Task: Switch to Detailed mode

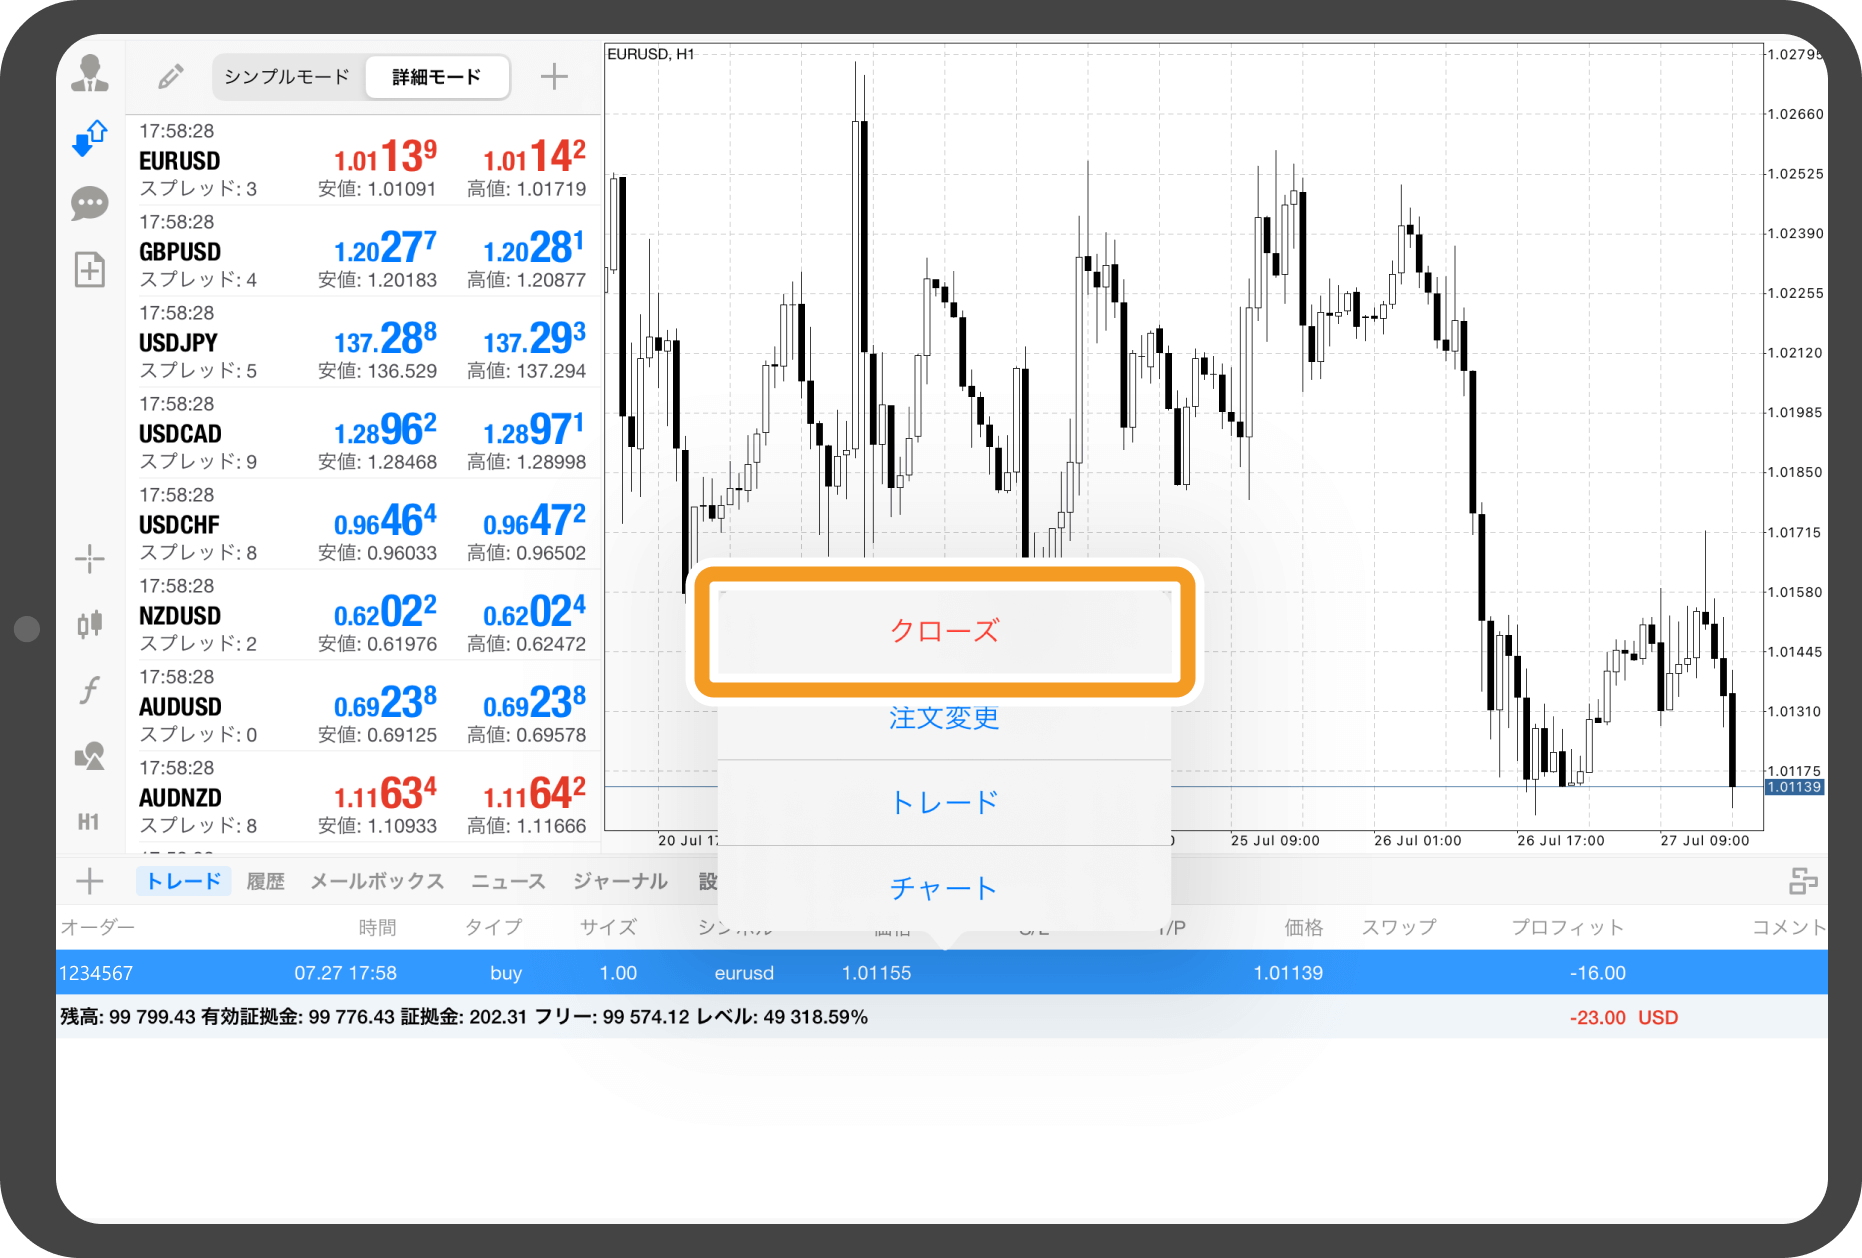Action: click(437, 77)
